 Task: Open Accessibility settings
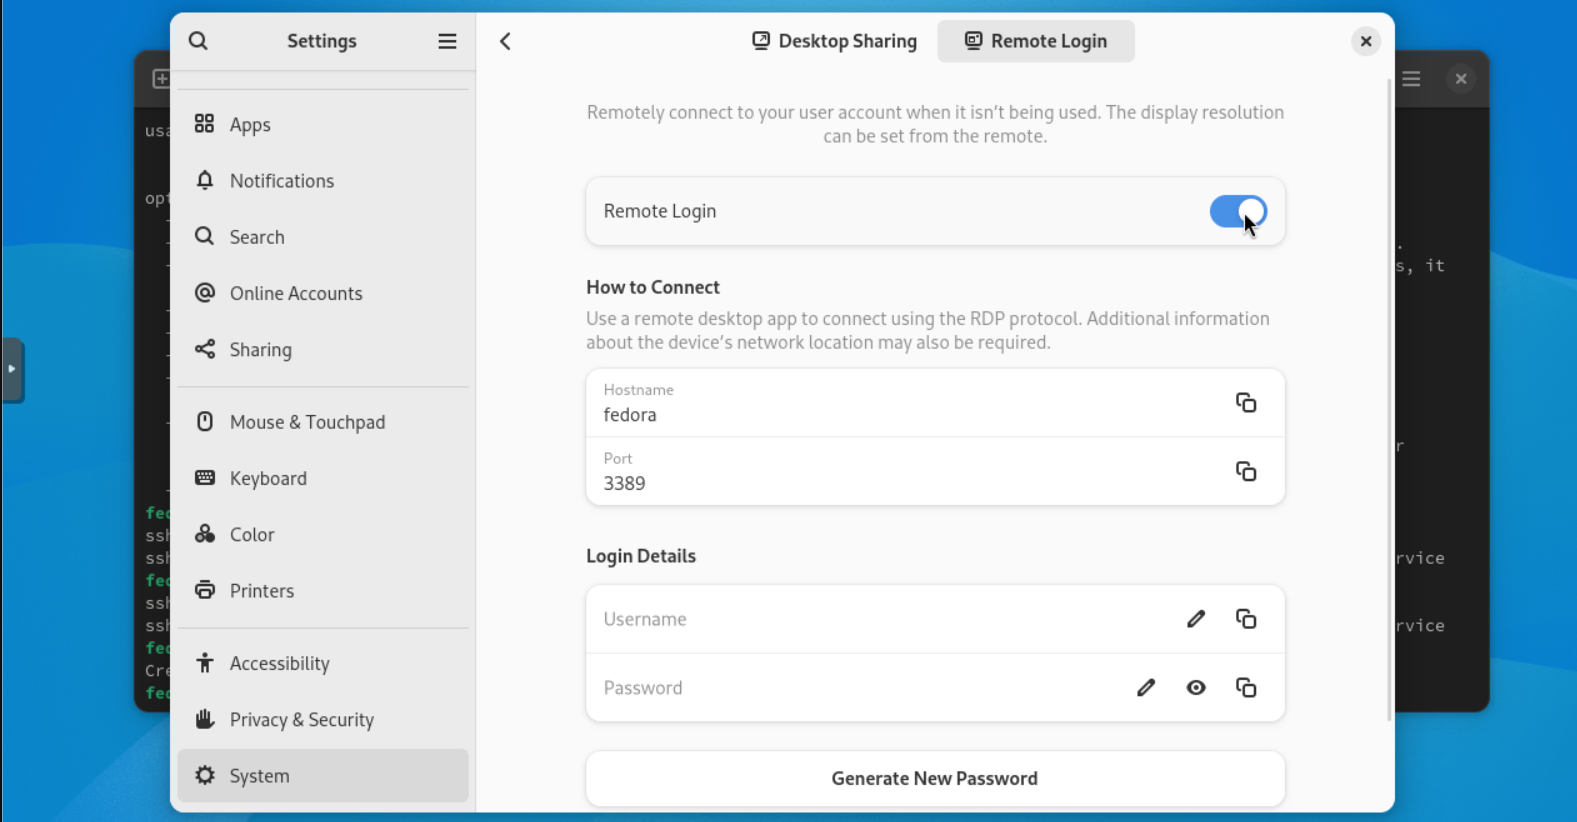click(x=323, y=663)
